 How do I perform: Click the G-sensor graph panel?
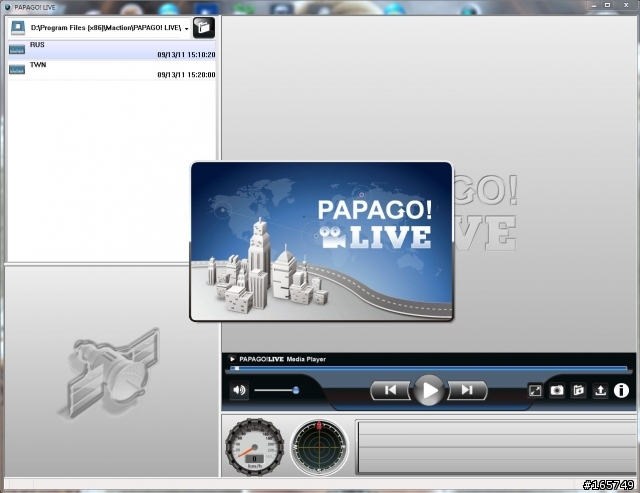(x=496, y=447)
